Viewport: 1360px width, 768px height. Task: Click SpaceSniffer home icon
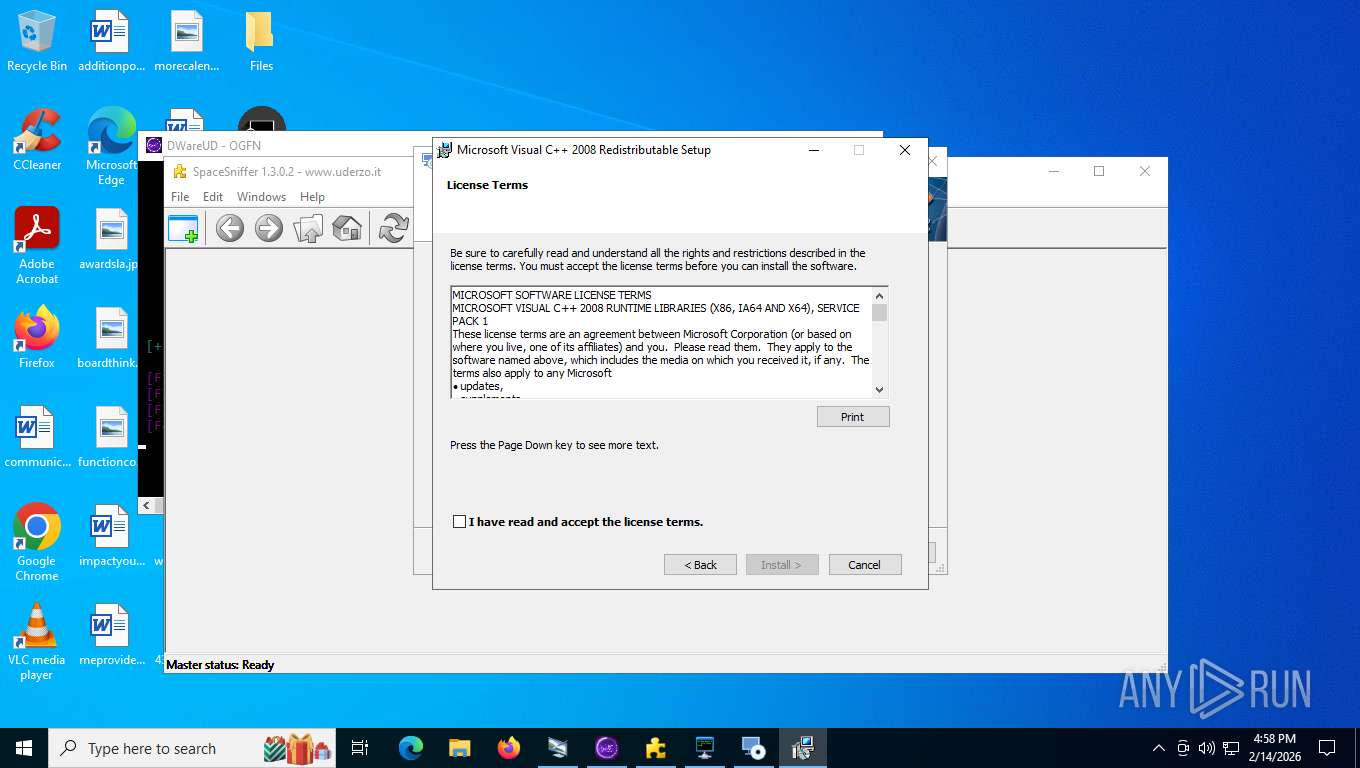347,228
